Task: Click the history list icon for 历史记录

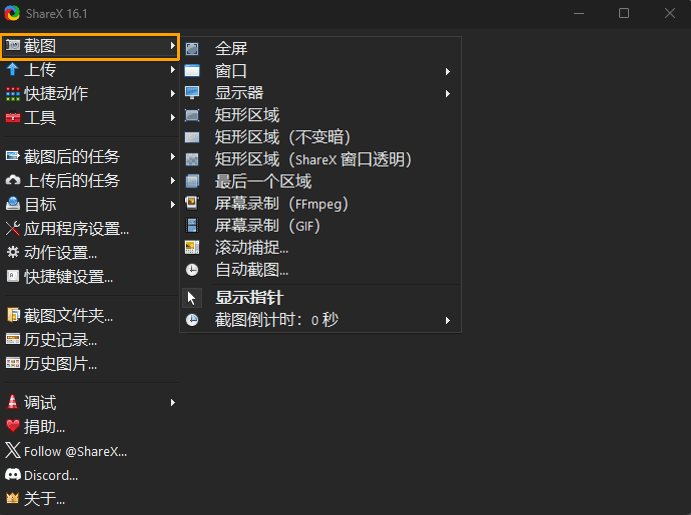Action: tap(13, 339)
